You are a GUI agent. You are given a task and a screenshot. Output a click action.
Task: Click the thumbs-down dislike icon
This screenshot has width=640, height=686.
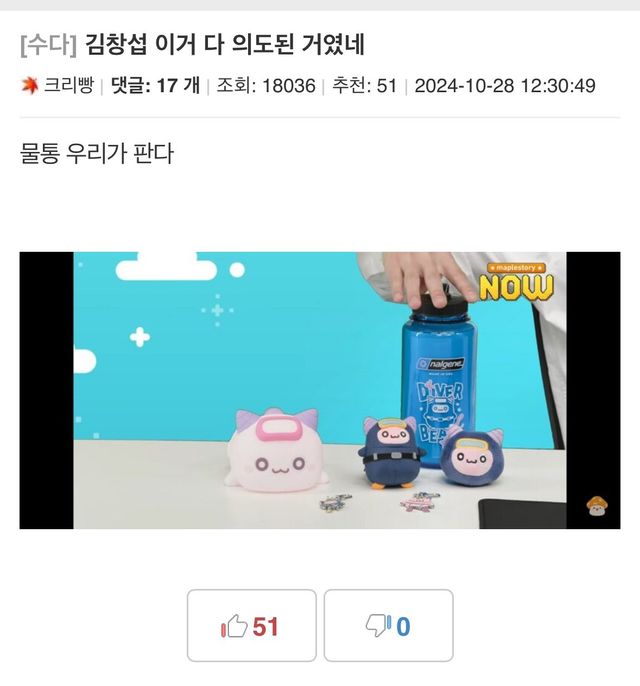point(378,626)
